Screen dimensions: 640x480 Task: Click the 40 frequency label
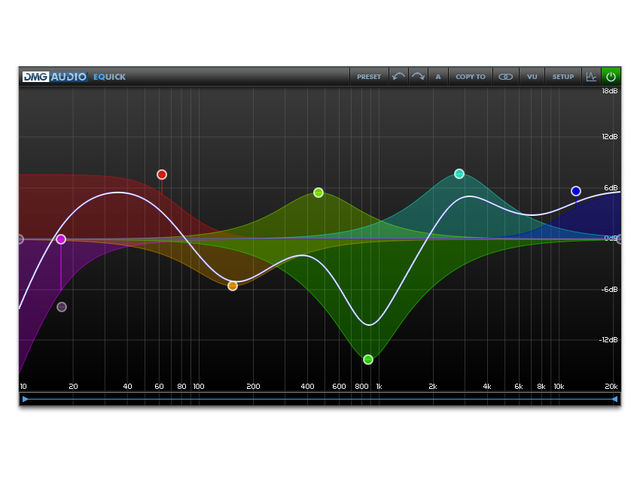click(x=127, y=387)
